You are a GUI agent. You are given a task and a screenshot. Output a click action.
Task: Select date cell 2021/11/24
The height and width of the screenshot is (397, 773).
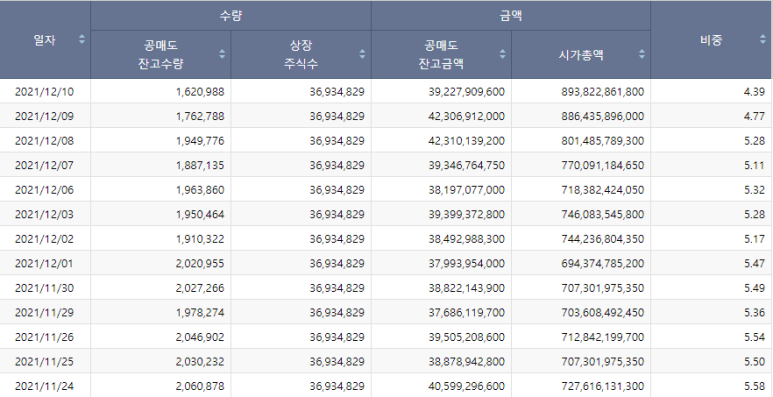tap(44, 386)
